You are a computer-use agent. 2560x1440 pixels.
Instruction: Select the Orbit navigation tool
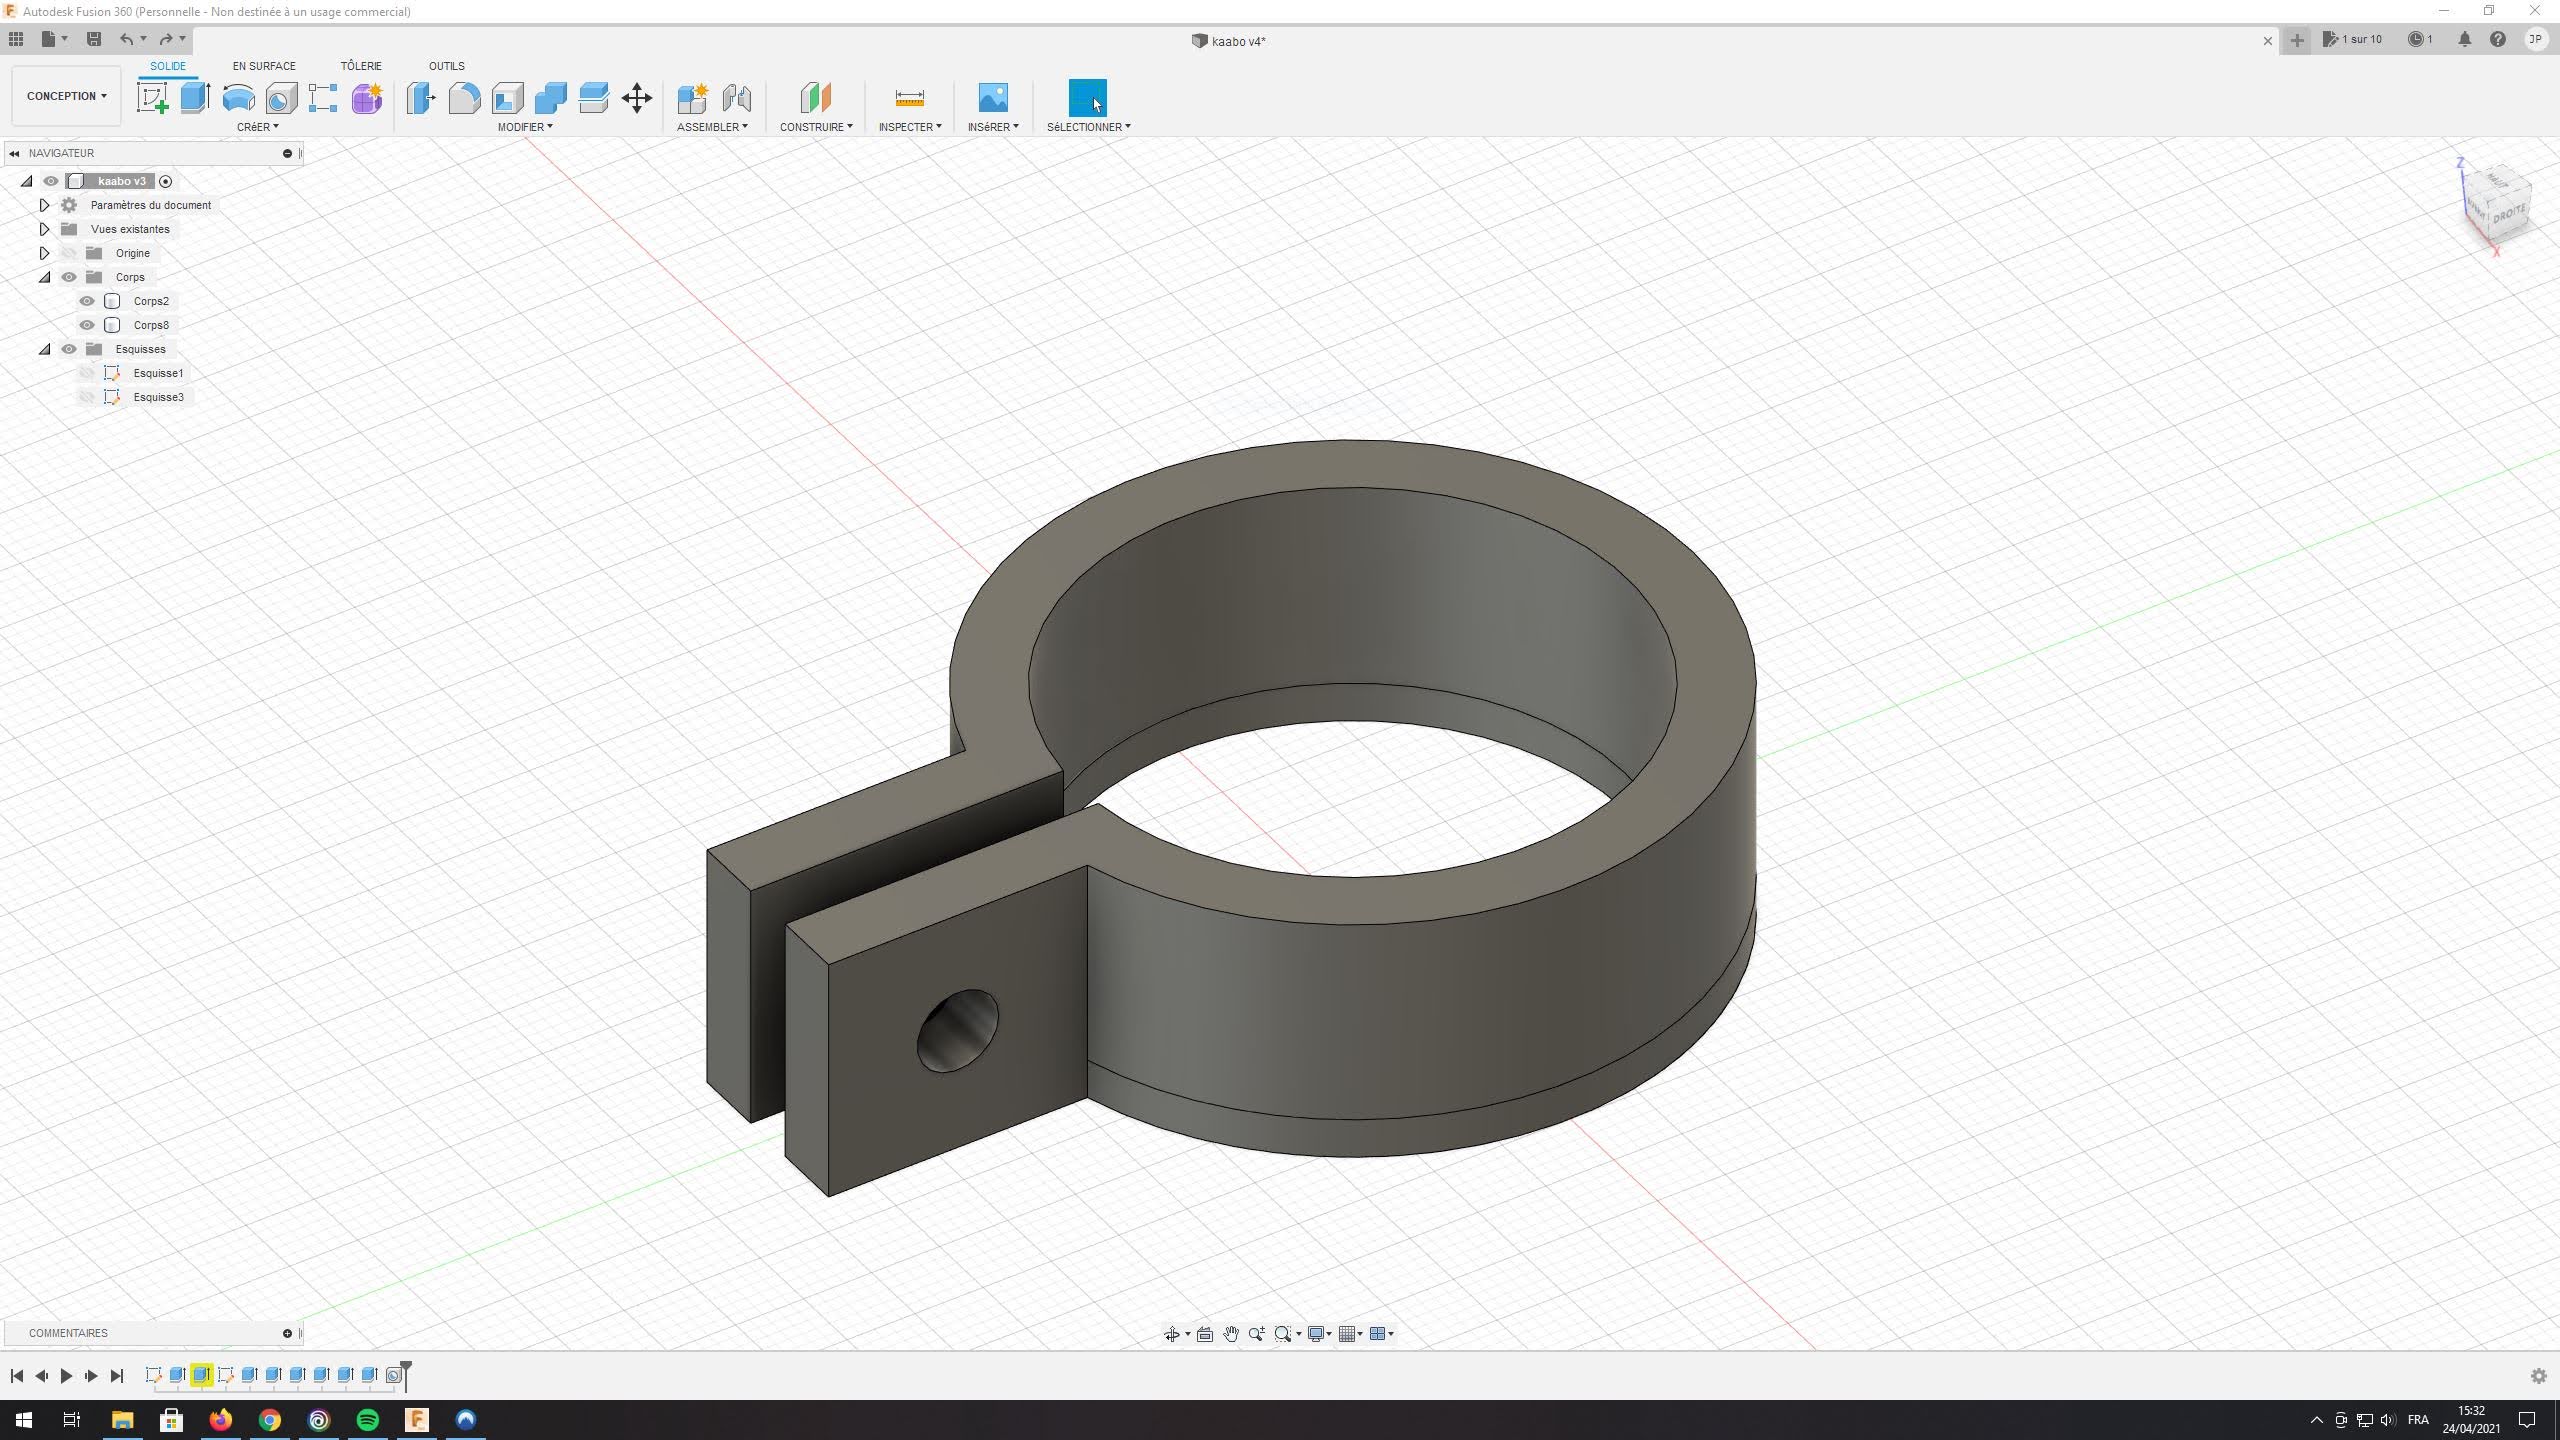[x=1172, y=1334]
